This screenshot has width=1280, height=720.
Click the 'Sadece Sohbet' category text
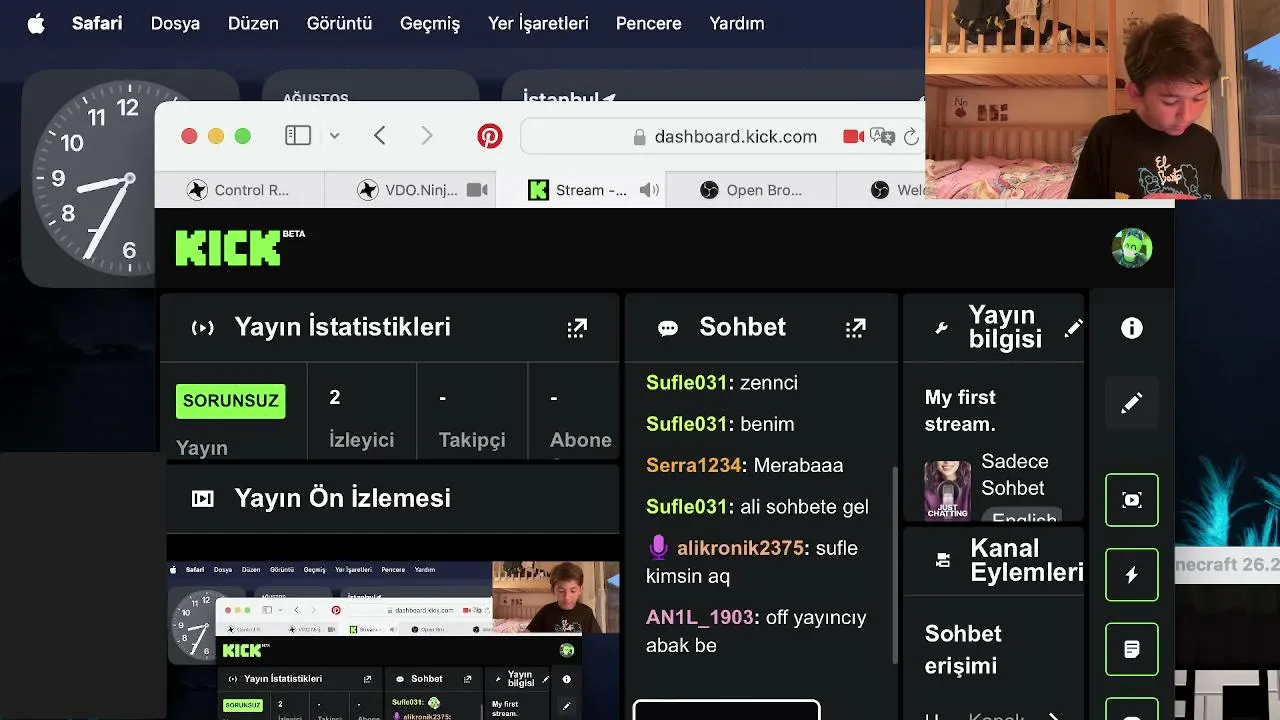tap(1014, 475)
